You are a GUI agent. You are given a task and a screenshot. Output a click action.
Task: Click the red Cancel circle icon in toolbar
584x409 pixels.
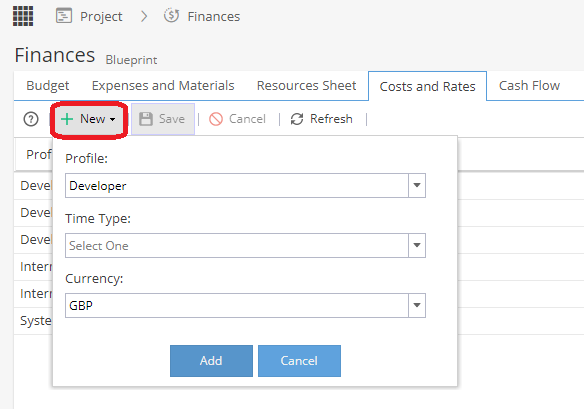216,119
